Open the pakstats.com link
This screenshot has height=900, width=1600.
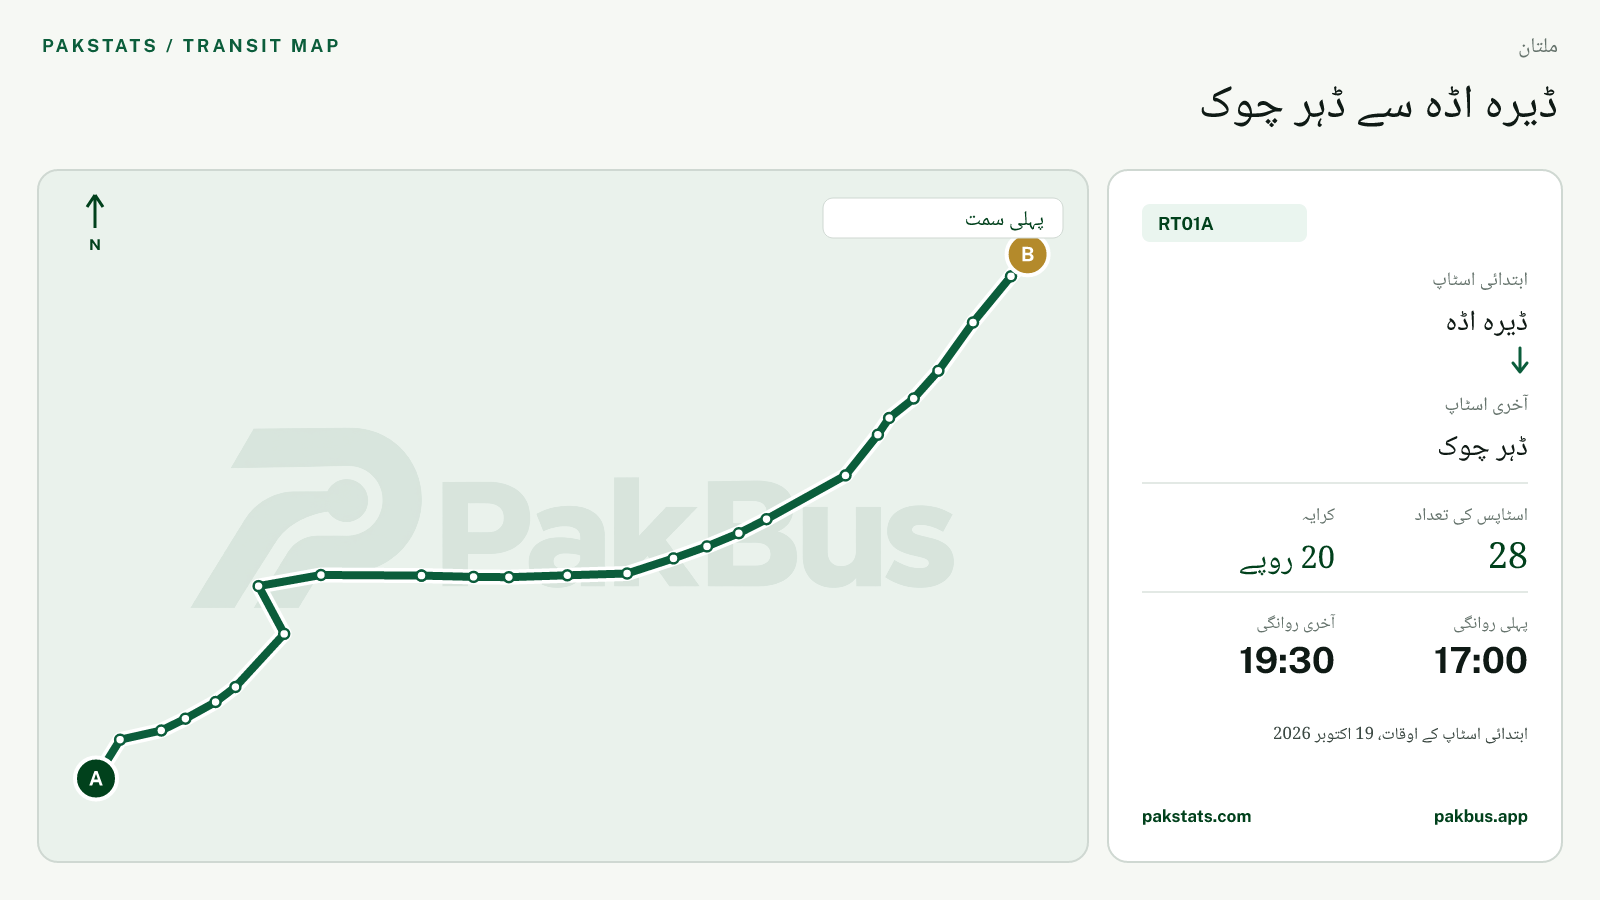coord(1196,816)
